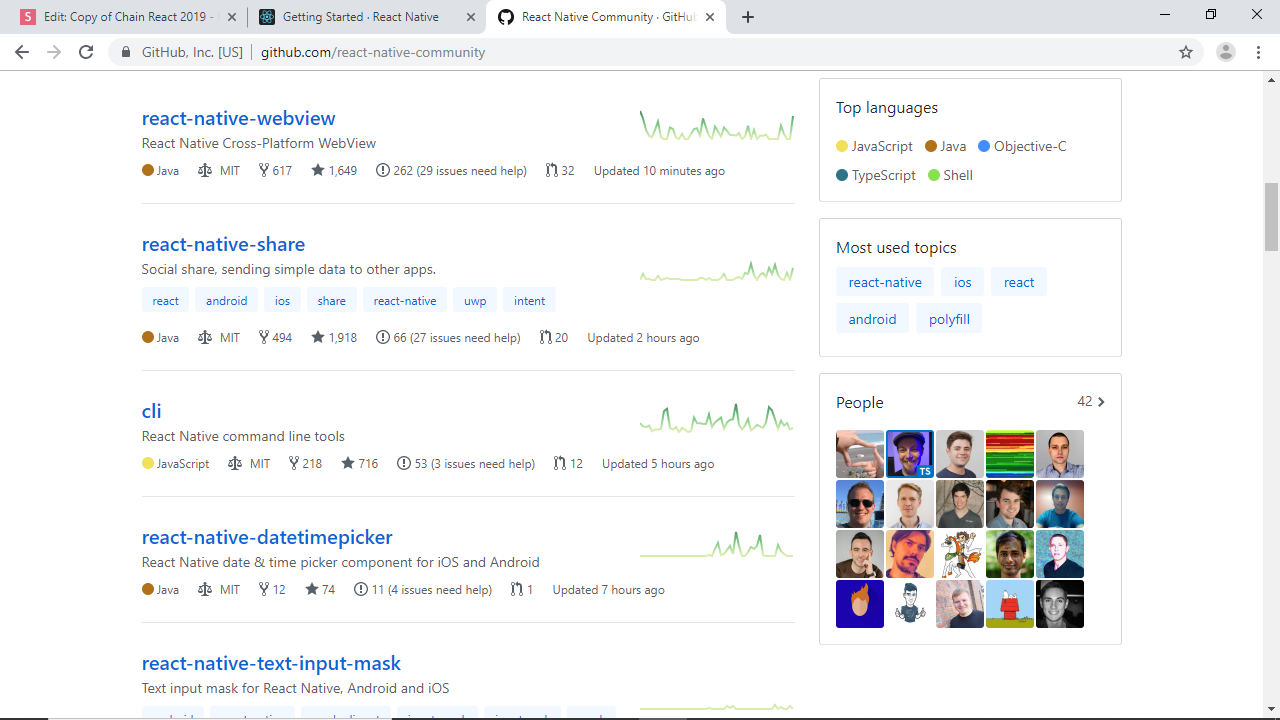Open the react-native-webview repository link

click(x=238, y=118)
